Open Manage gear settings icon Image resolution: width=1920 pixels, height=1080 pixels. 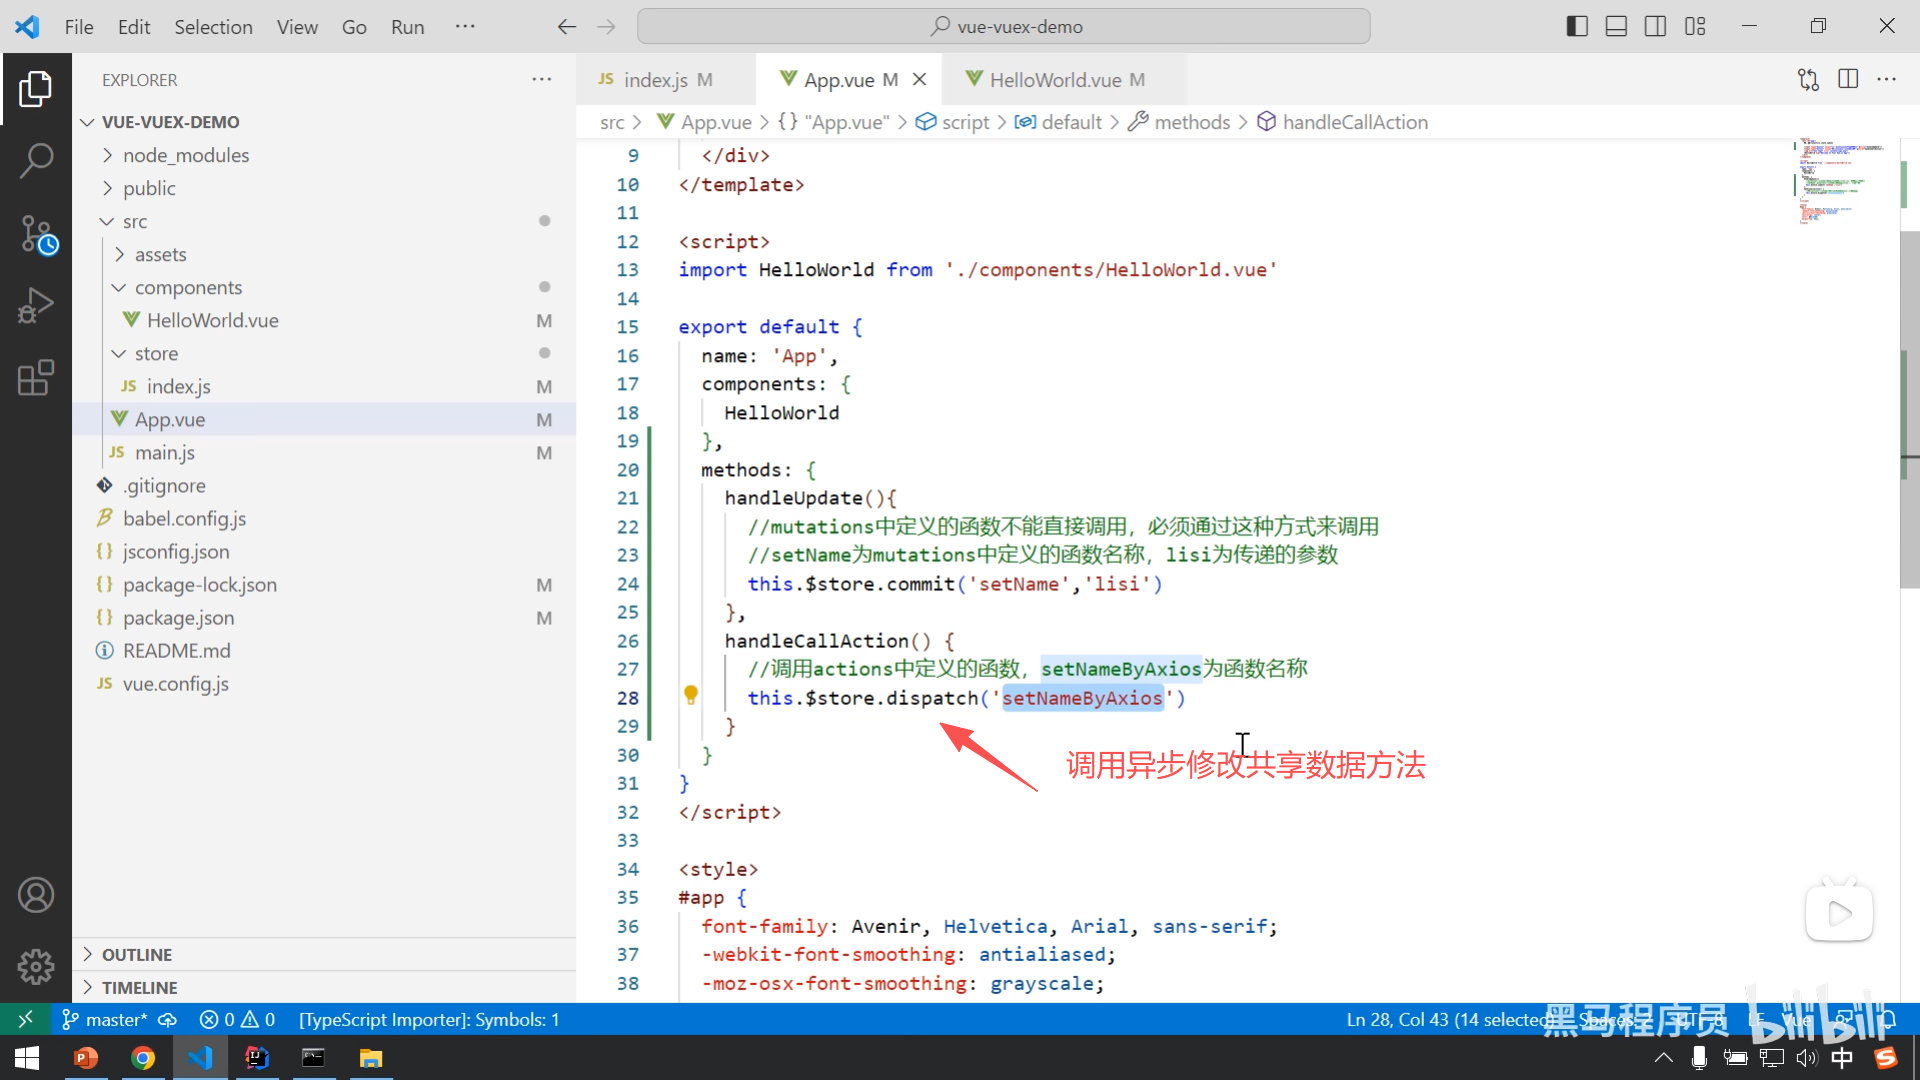coord(36,966)
